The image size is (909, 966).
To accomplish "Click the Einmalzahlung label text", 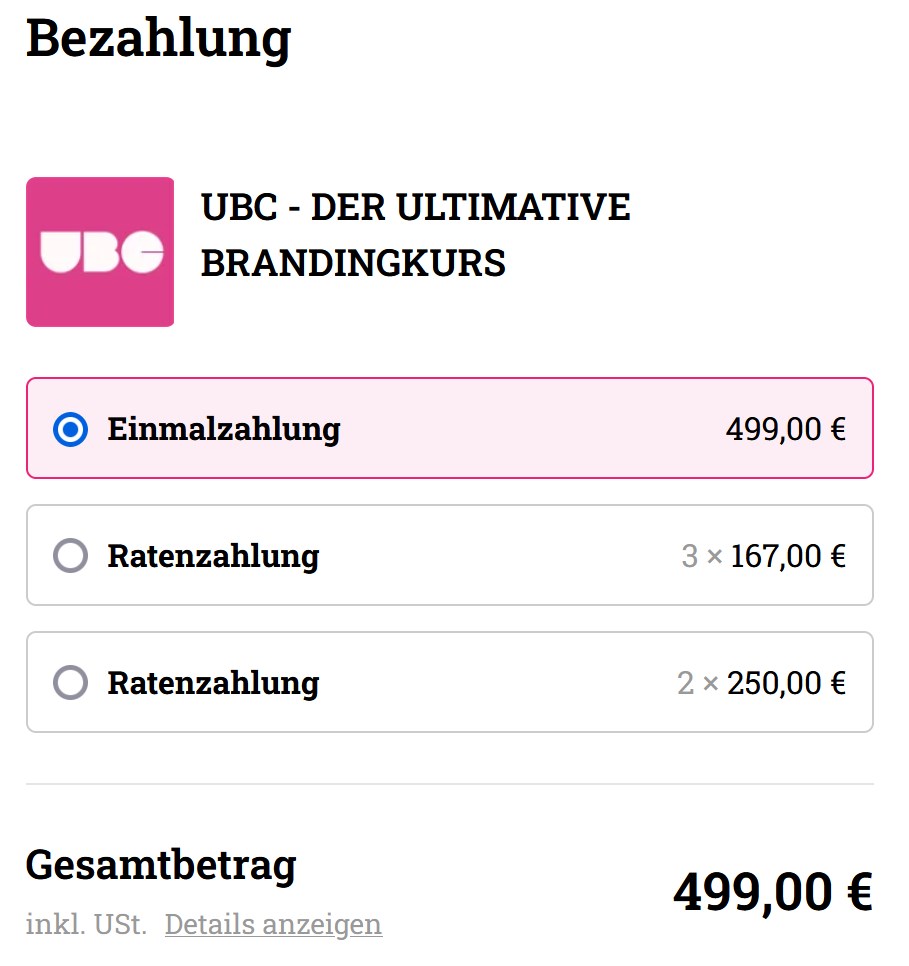I will 224,429.
